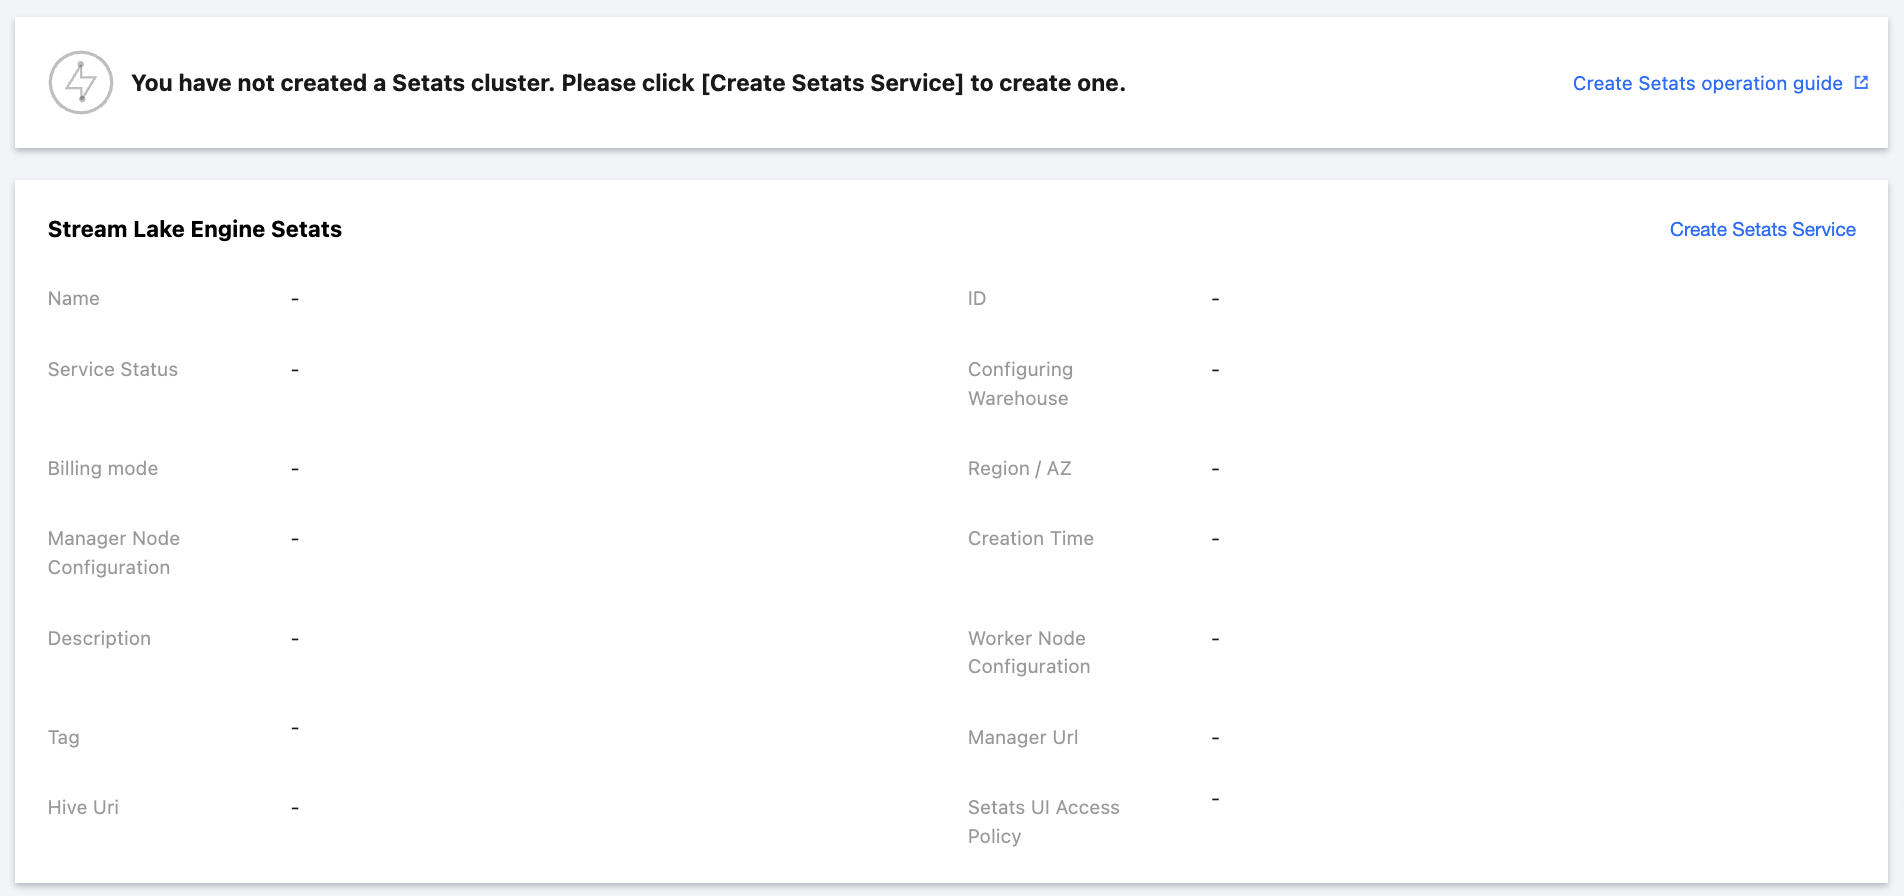Image resolution: width=1904 pixels, height=896 pixels.
Task: Click the Manager Url label
Action: point(1022,738)
